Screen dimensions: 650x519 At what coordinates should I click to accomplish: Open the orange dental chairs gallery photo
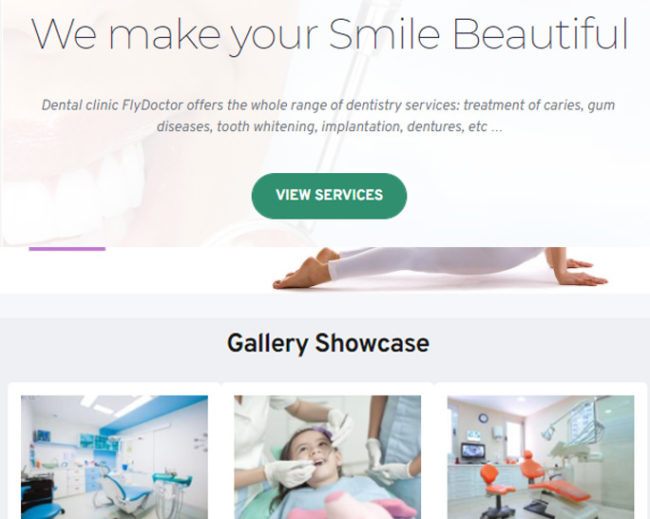tap(541, 457)
